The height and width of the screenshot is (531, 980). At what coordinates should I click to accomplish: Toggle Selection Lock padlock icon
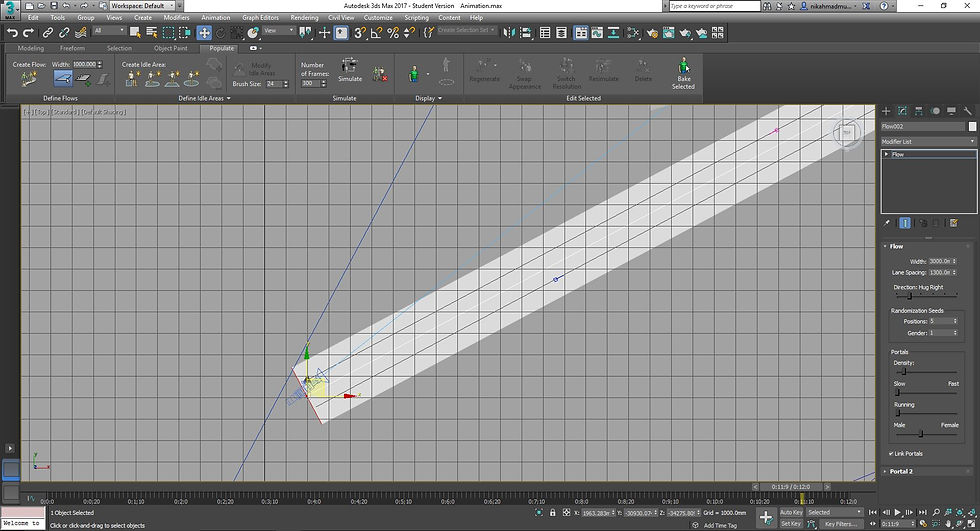[x=552, y=512]
